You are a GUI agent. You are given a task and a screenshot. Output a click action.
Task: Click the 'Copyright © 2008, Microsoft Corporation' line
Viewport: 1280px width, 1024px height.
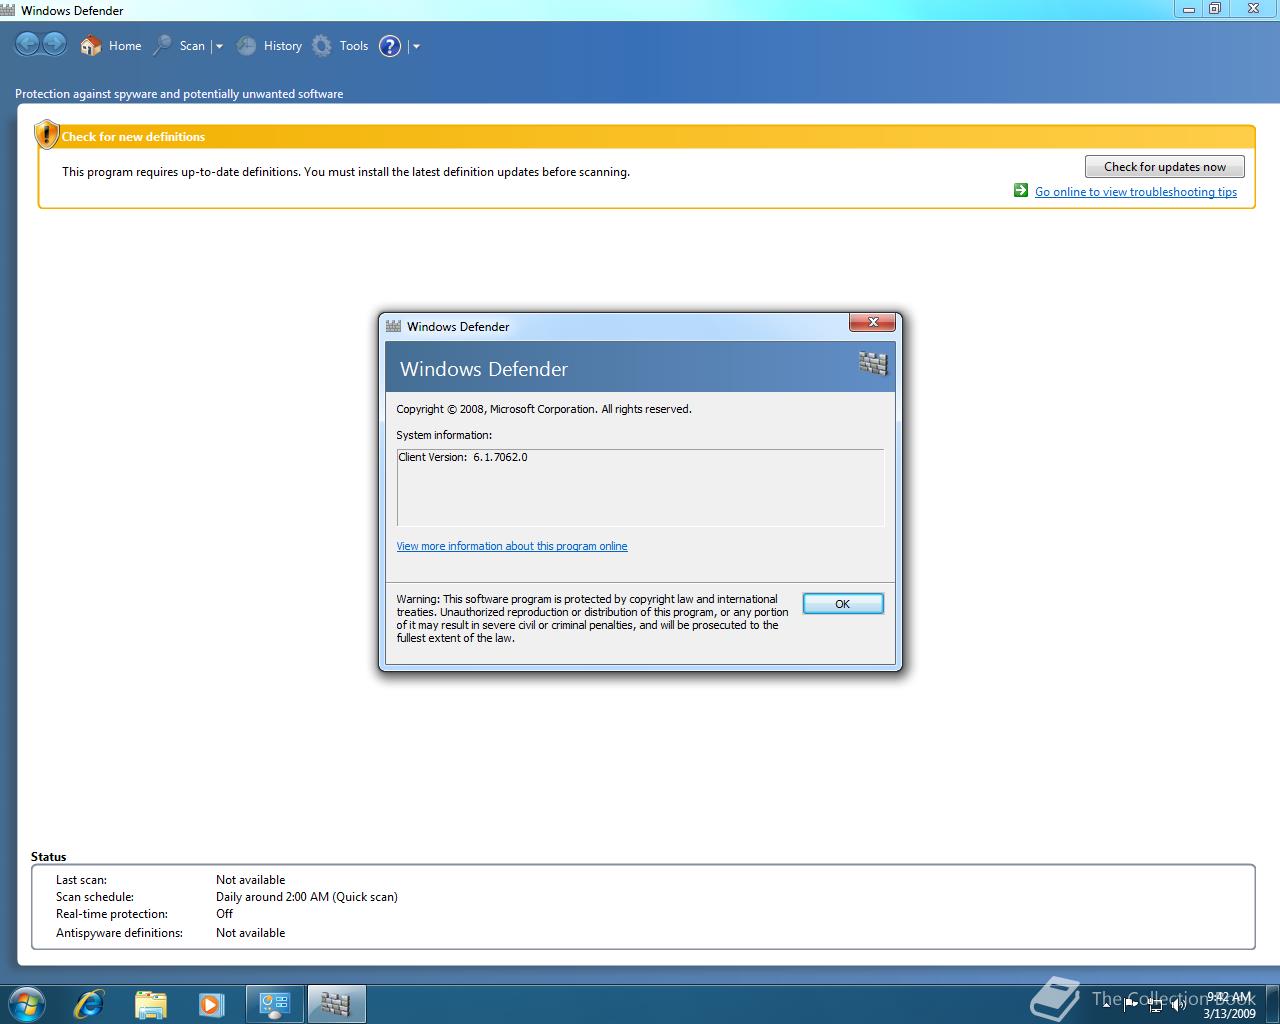544,409
